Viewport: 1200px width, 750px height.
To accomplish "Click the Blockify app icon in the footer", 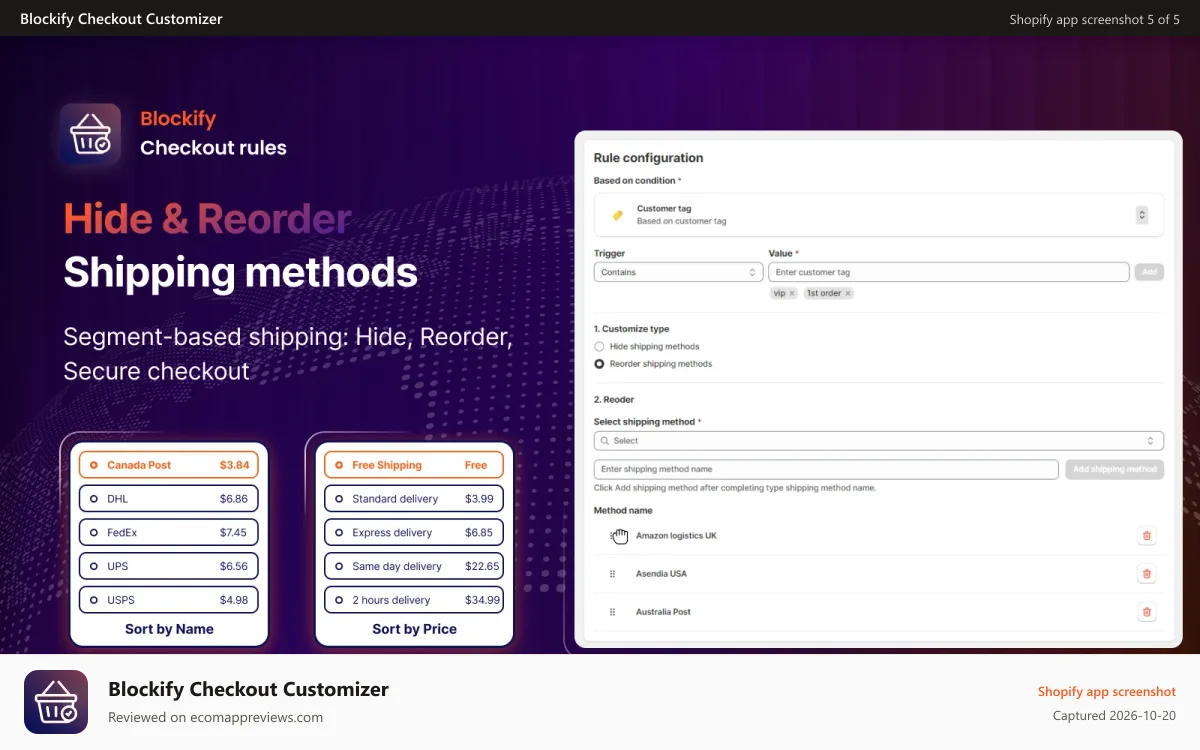I will pyautogui.click(x=56, y=702).
